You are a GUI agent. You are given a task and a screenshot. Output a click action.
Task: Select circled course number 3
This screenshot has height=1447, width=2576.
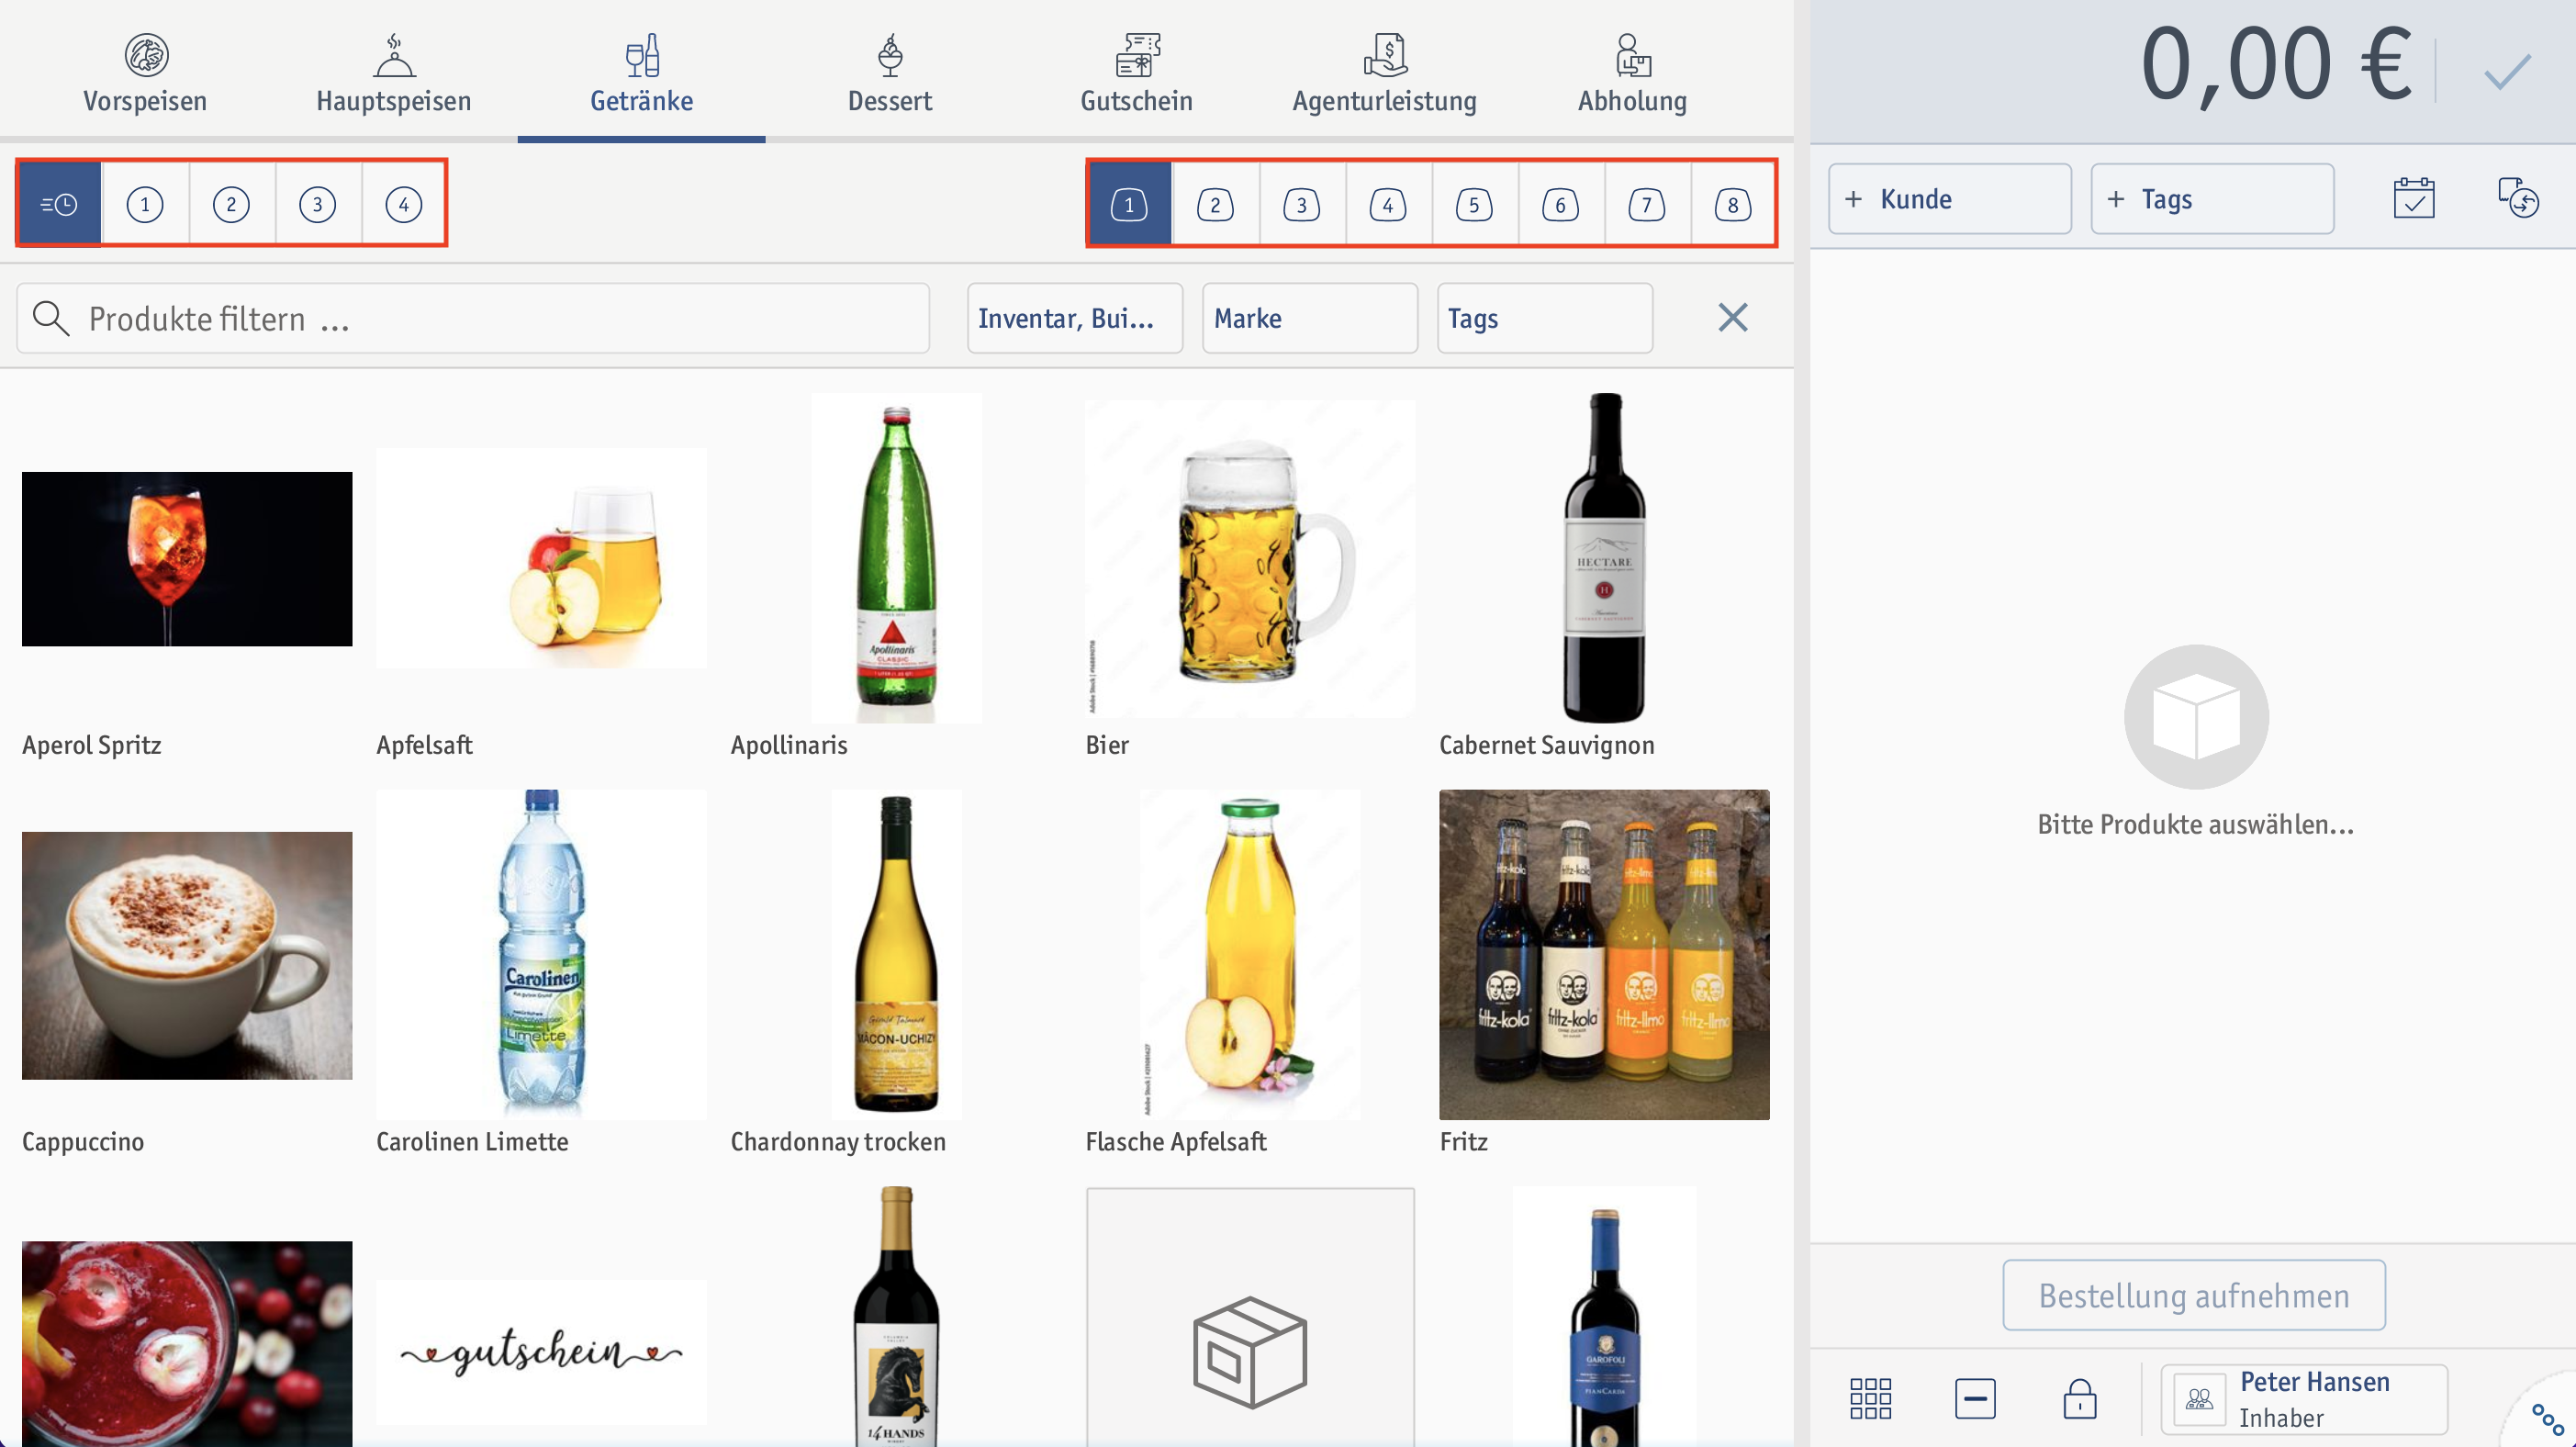tap(318, 204)
